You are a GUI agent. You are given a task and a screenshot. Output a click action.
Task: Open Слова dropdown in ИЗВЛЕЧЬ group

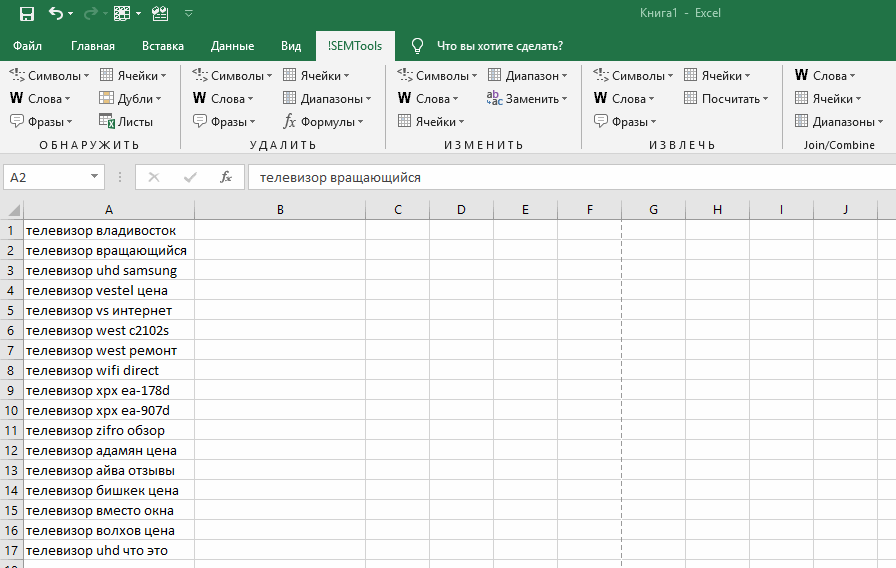point(625,98)
